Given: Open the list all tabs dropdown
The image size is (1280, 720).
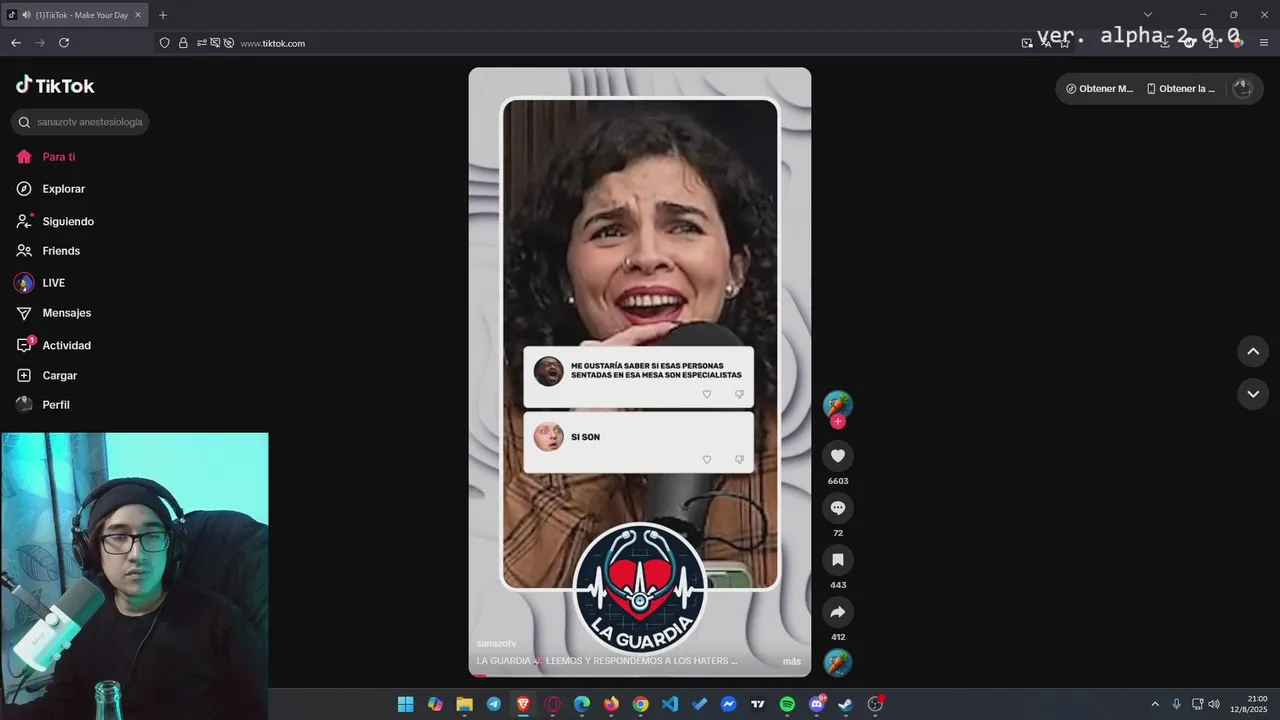Looking at the screenshot, I should [x=1148, y=15].
